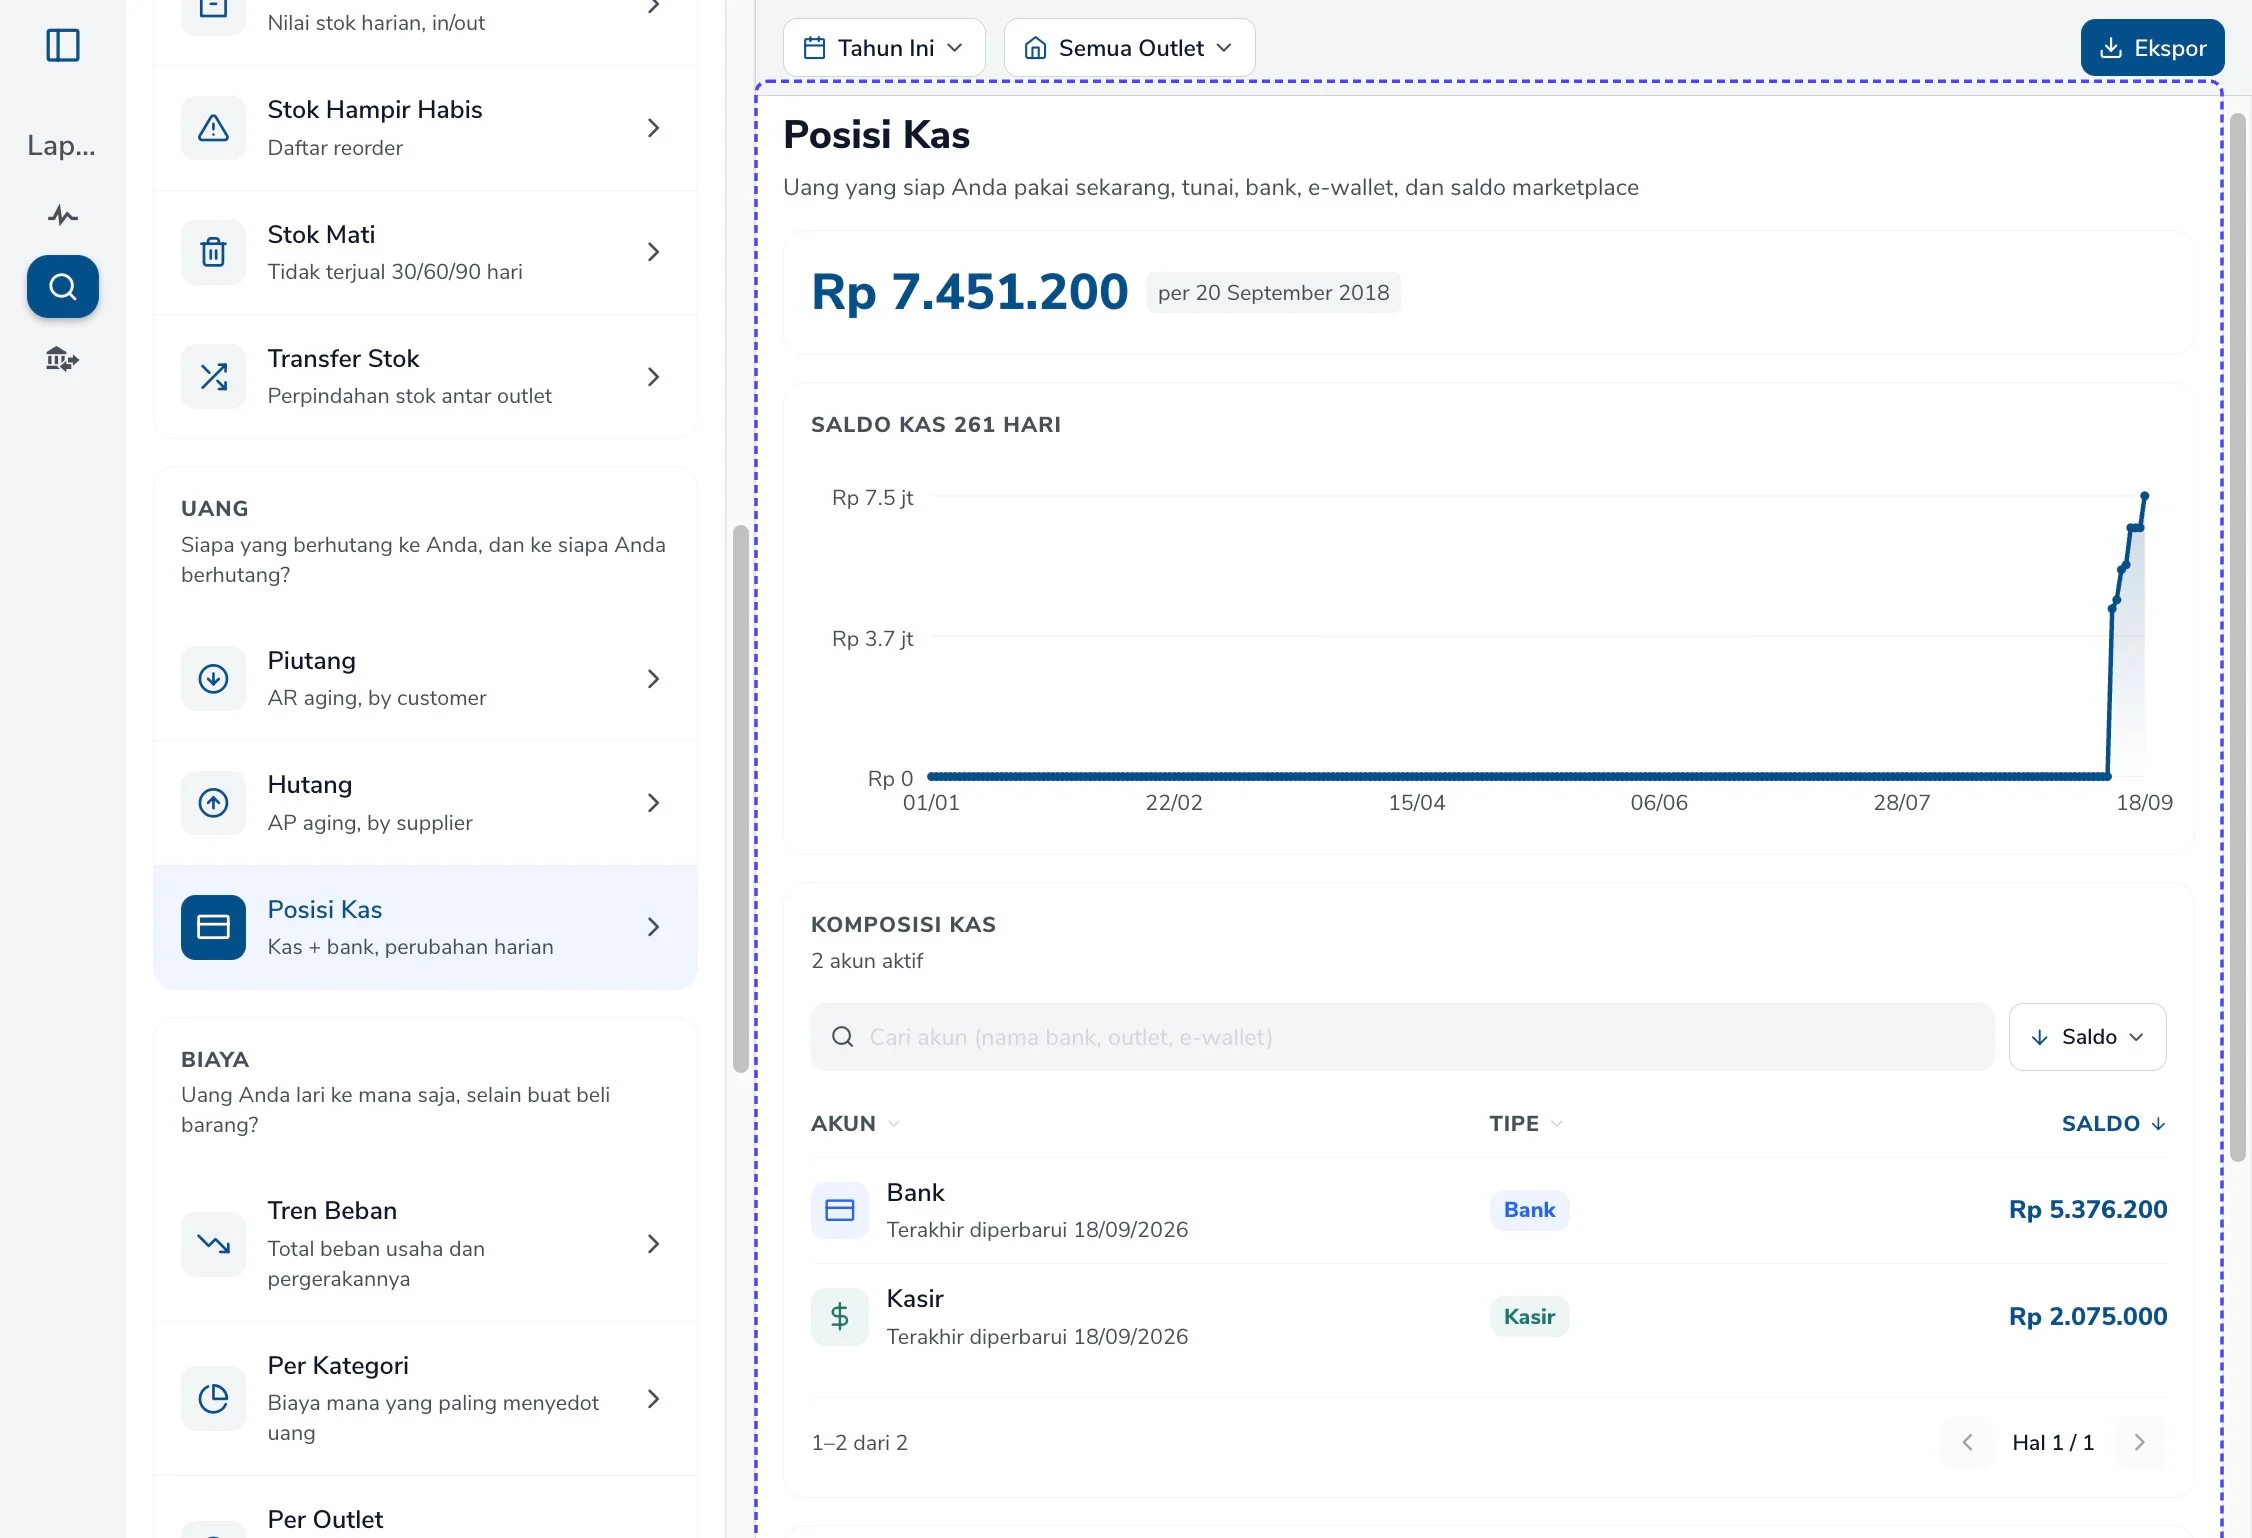Viewport: 2252px width, 1538px height.
Task: Click the Tren Beban trending-down icon
Action: 213,1244
